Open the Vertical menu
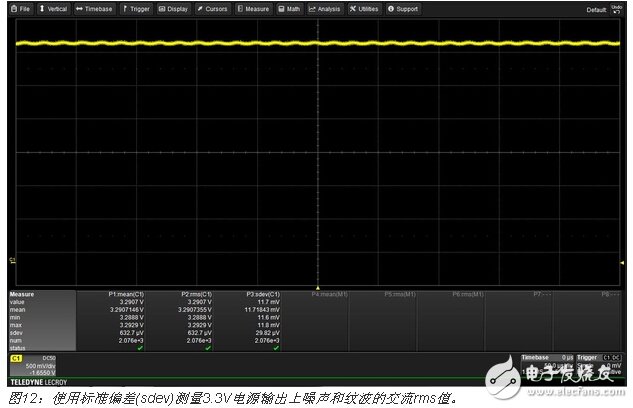The height and width of the screenshot is (408, 633). [54, 8]
